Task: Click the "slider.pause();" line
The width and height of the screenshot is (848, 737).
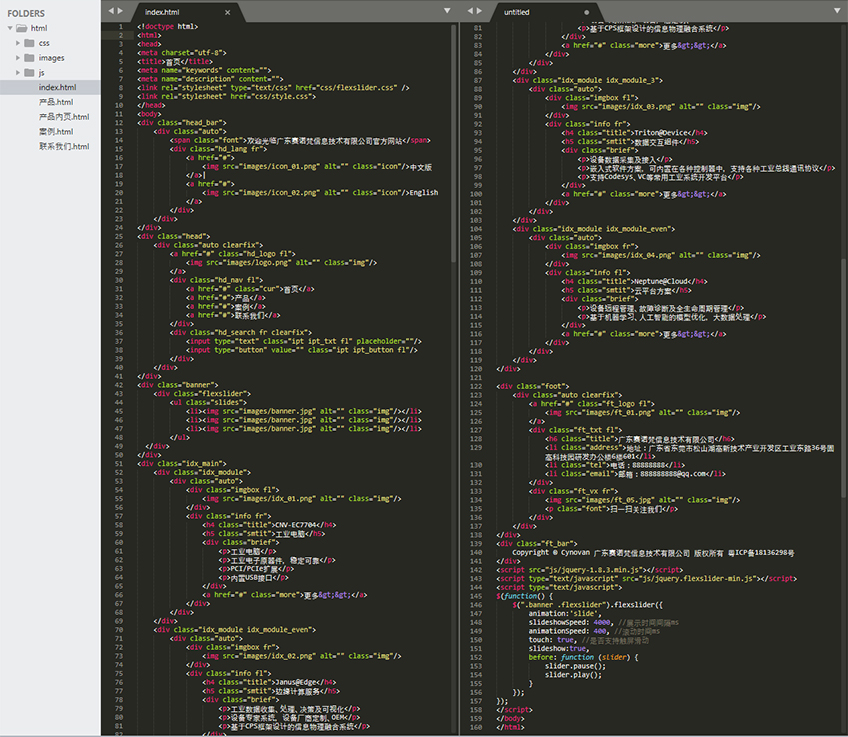Action: pyautogui.click(x=575, y=666)
